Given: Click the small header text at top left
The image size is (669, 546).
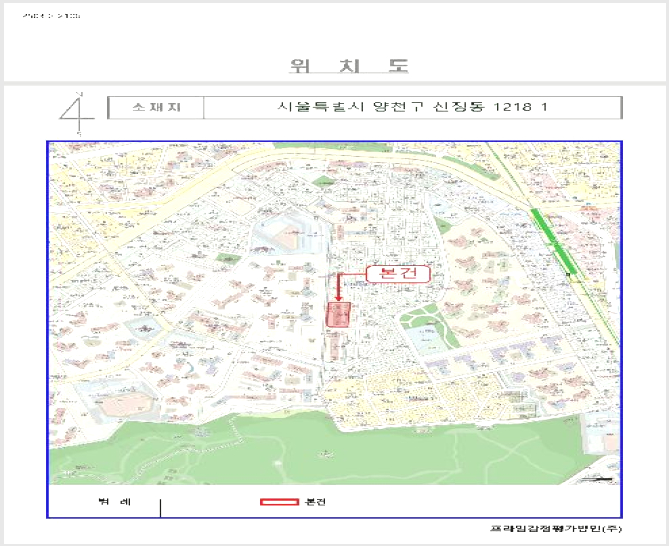Looking at the screenshot, I should pos(51,16).
